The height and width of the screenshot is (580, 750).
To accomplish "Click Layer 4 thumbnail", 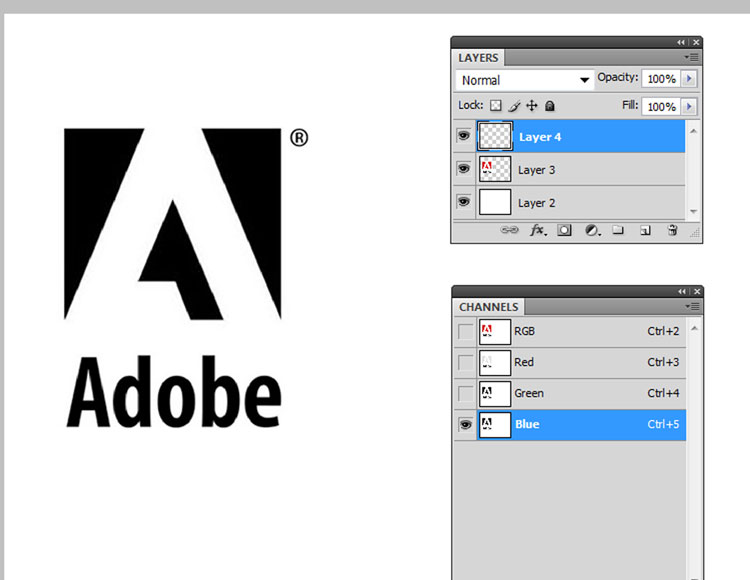I will [x=495, y=136].
